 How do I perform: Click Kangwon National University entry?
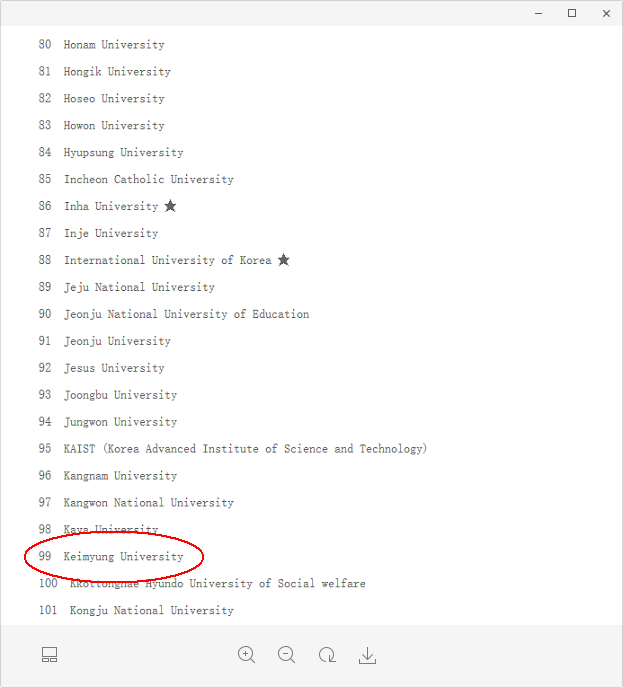click(148, 503)
